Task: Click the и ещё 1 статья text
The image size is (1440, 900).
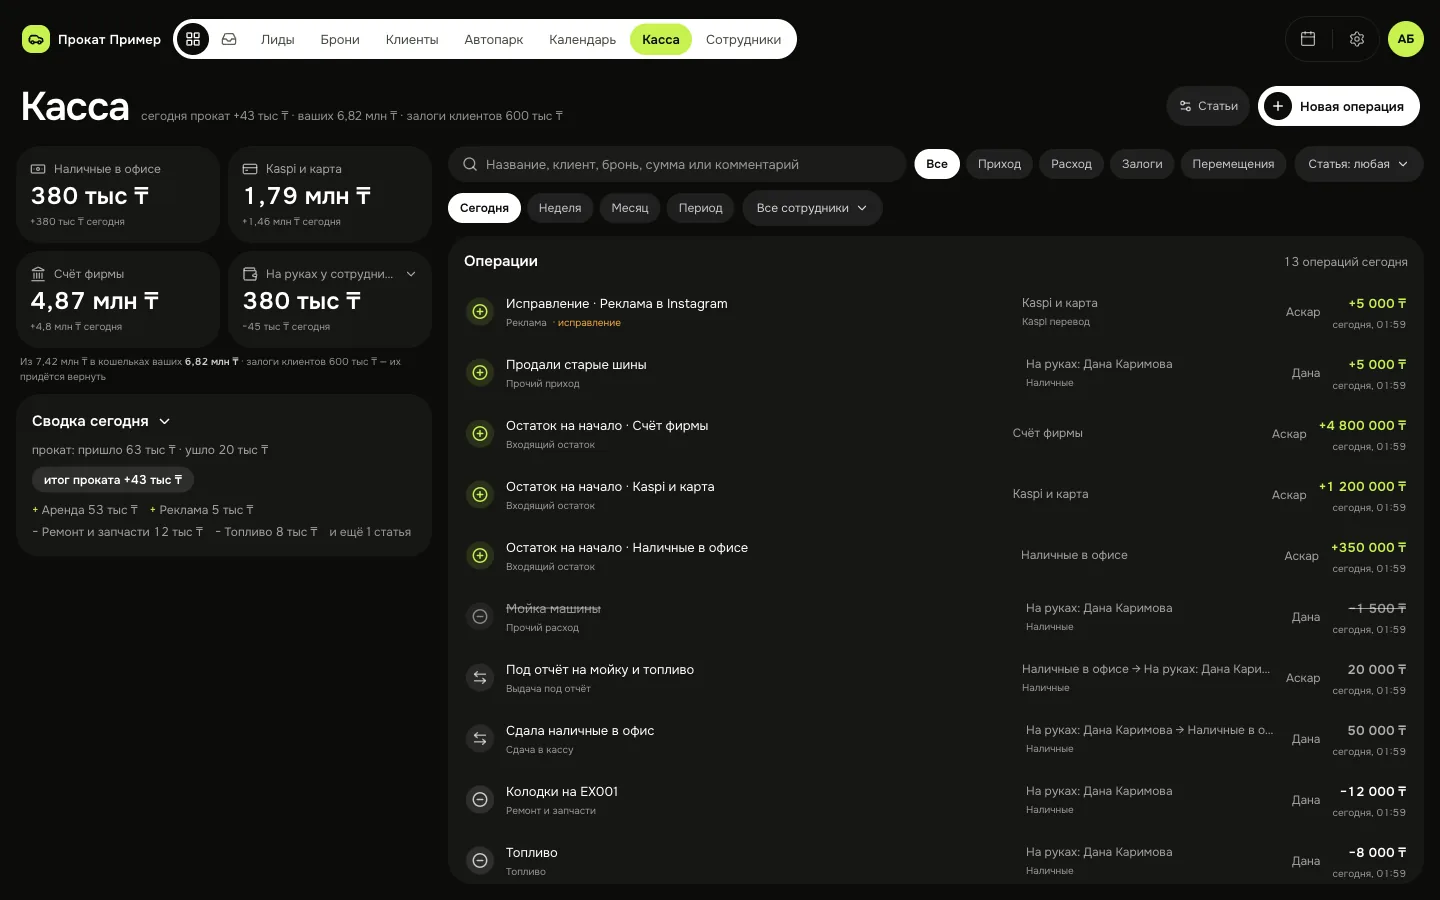Action: pos(370,532)
